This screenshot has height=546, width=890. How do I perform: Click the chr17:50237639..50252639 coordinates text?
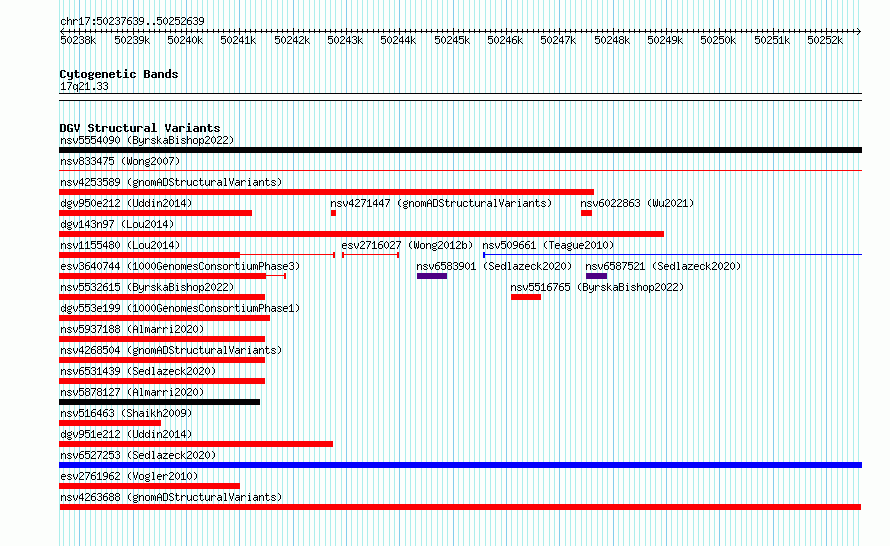click(x=132, y=22)
